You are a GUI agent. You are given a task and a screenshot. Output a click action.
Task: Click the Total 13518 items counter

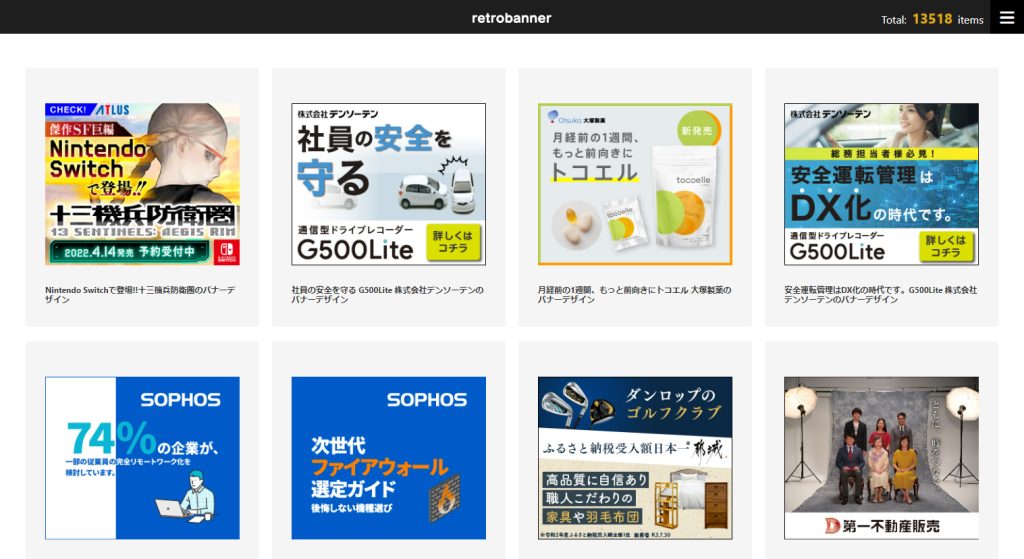coord(932,19)
